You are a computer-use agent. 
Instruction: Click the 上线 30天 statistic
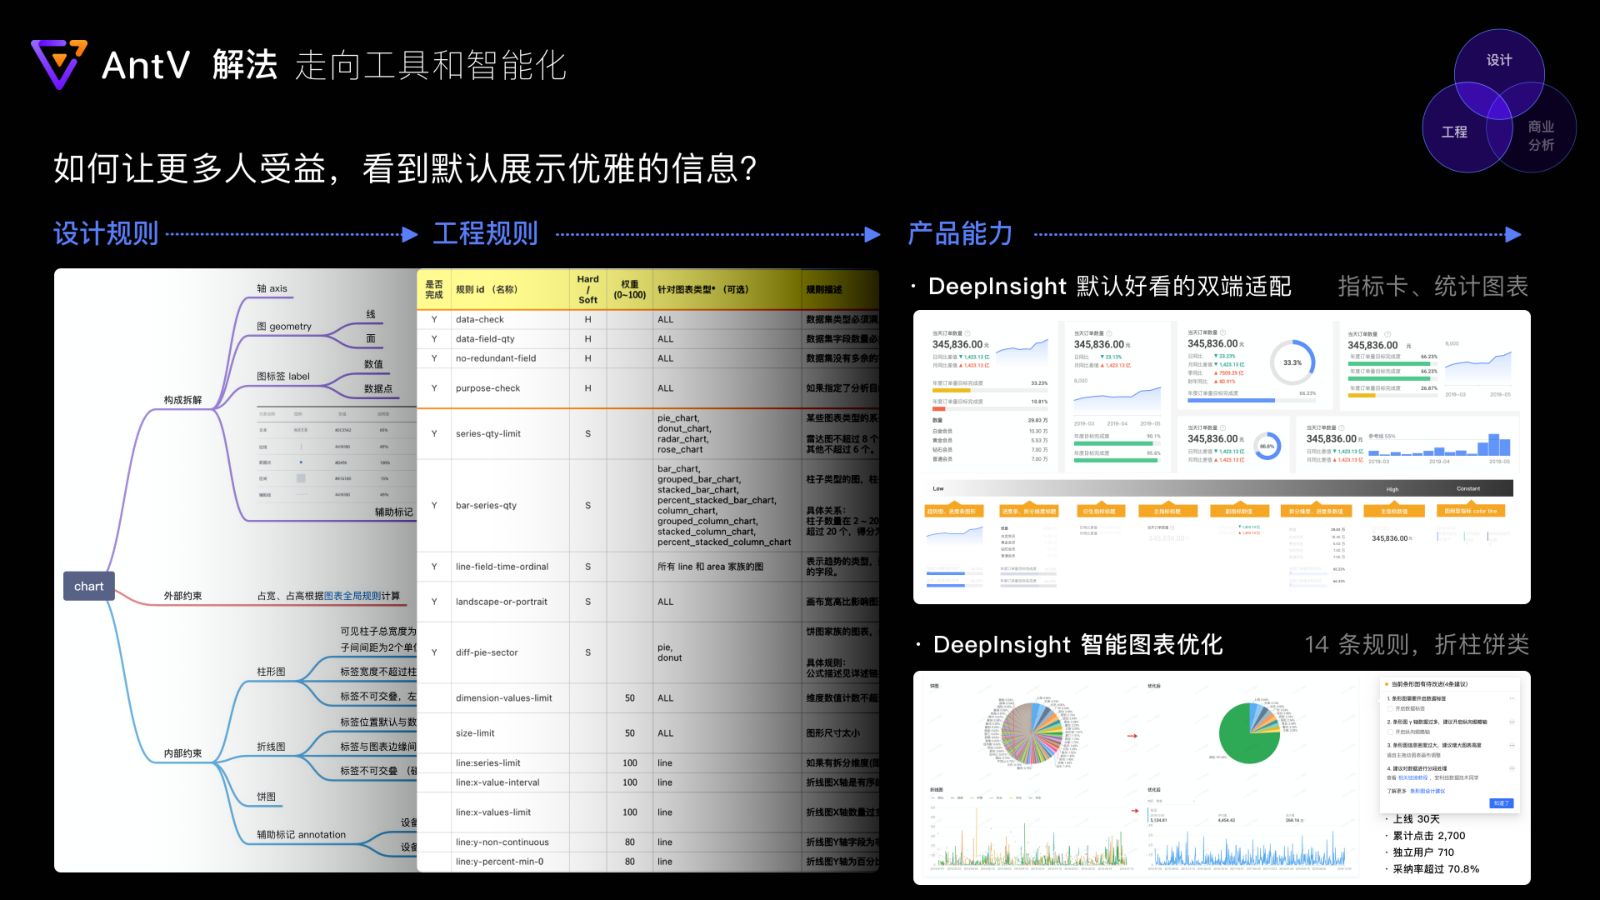[1416, 819]
